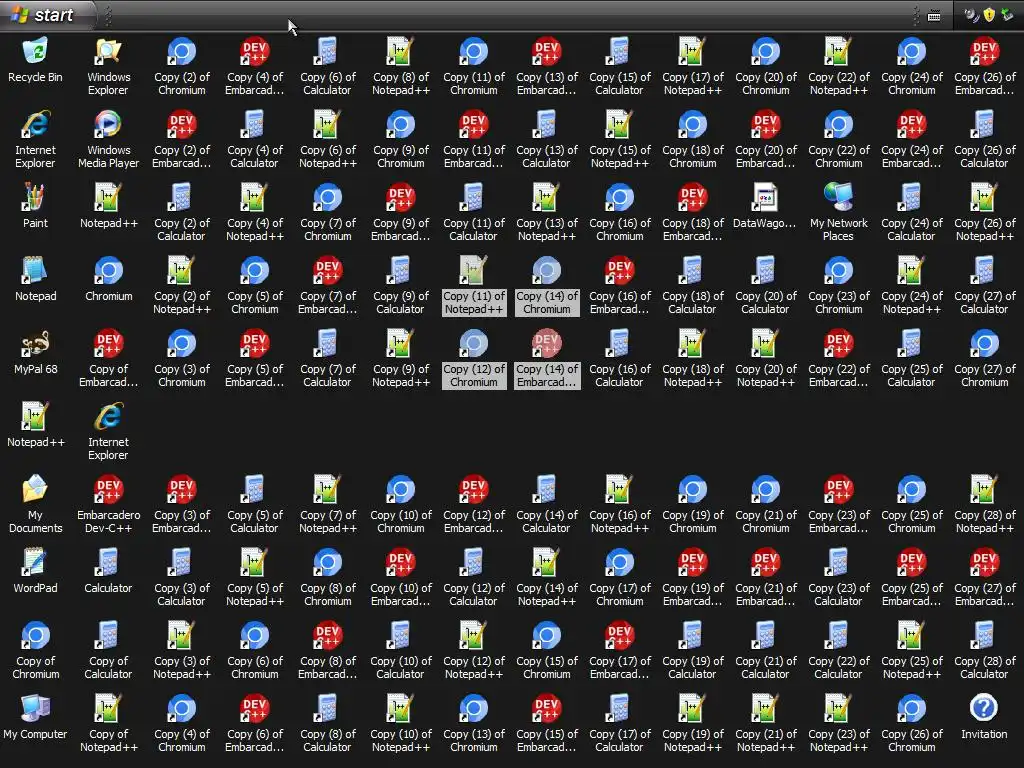Select Copy (4) of Chromium icon

(182, 724)
